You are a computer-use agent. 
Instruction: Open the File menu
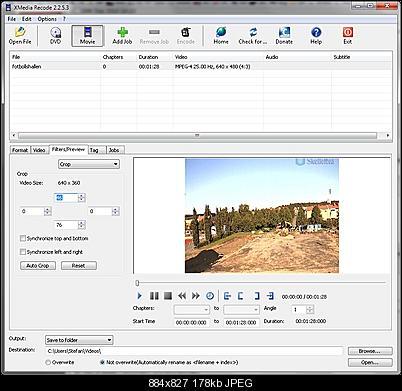pos(12,19)
